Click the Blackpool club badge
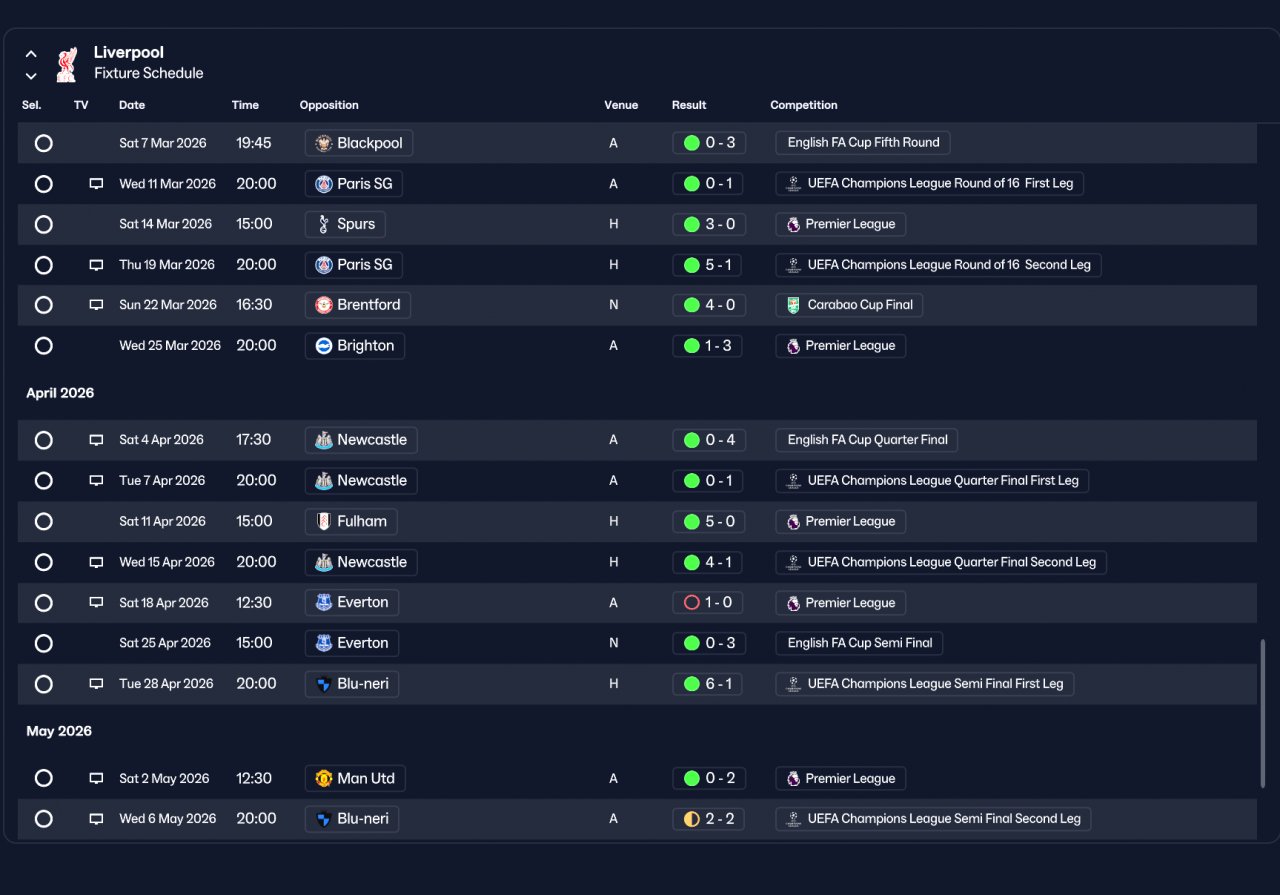Viewport: 1280px width, 895px height. [x=323, y=143]
